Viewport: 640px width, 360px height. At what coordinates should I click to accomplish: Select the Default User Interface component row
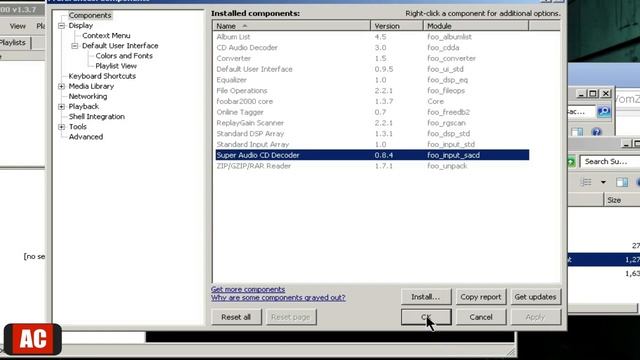pyautogui.click(x=372, y=69)
